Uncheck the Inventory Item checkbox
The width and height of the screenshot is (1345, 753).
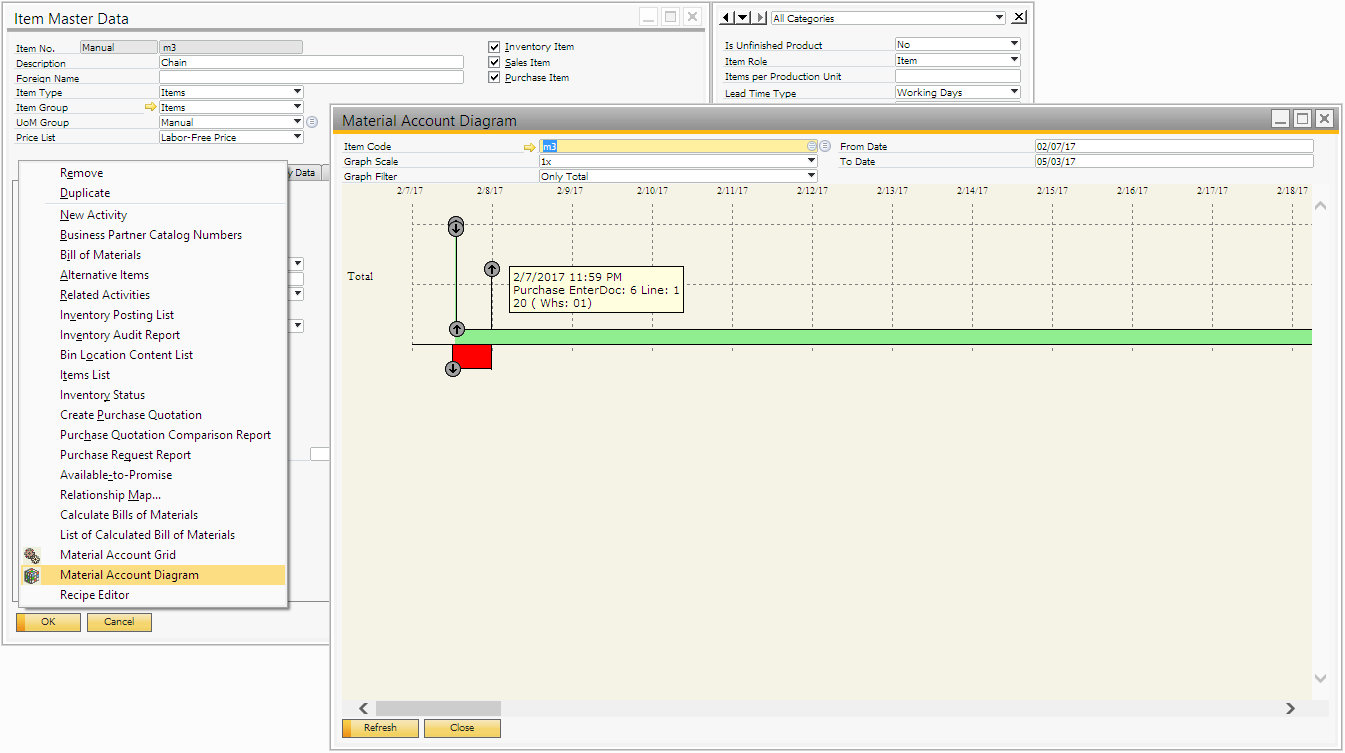coord(494,47)
